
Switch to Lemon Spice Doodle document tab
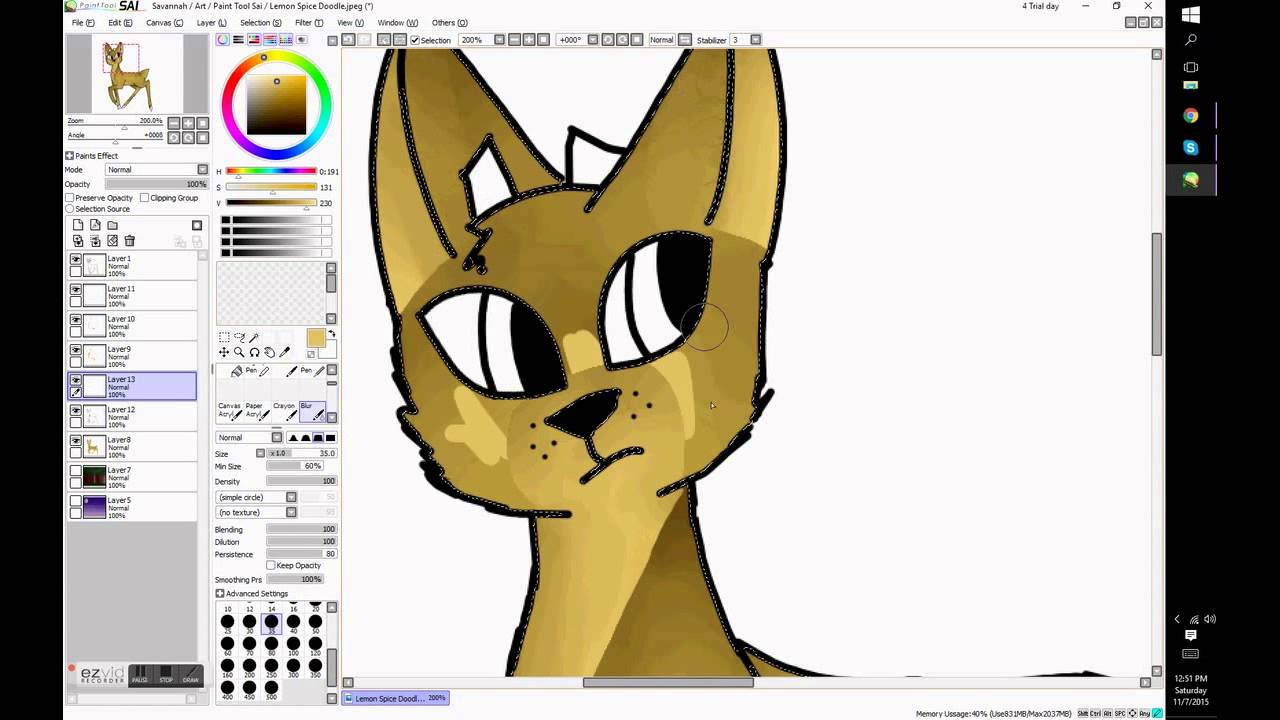point(396,698)
